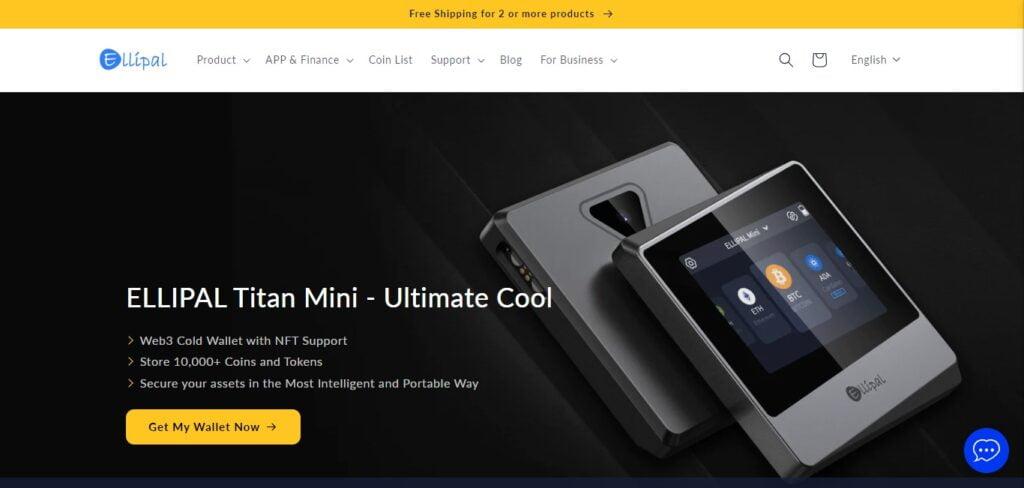
Task: Open the For Business dropdown
Action: click(578, 60)
